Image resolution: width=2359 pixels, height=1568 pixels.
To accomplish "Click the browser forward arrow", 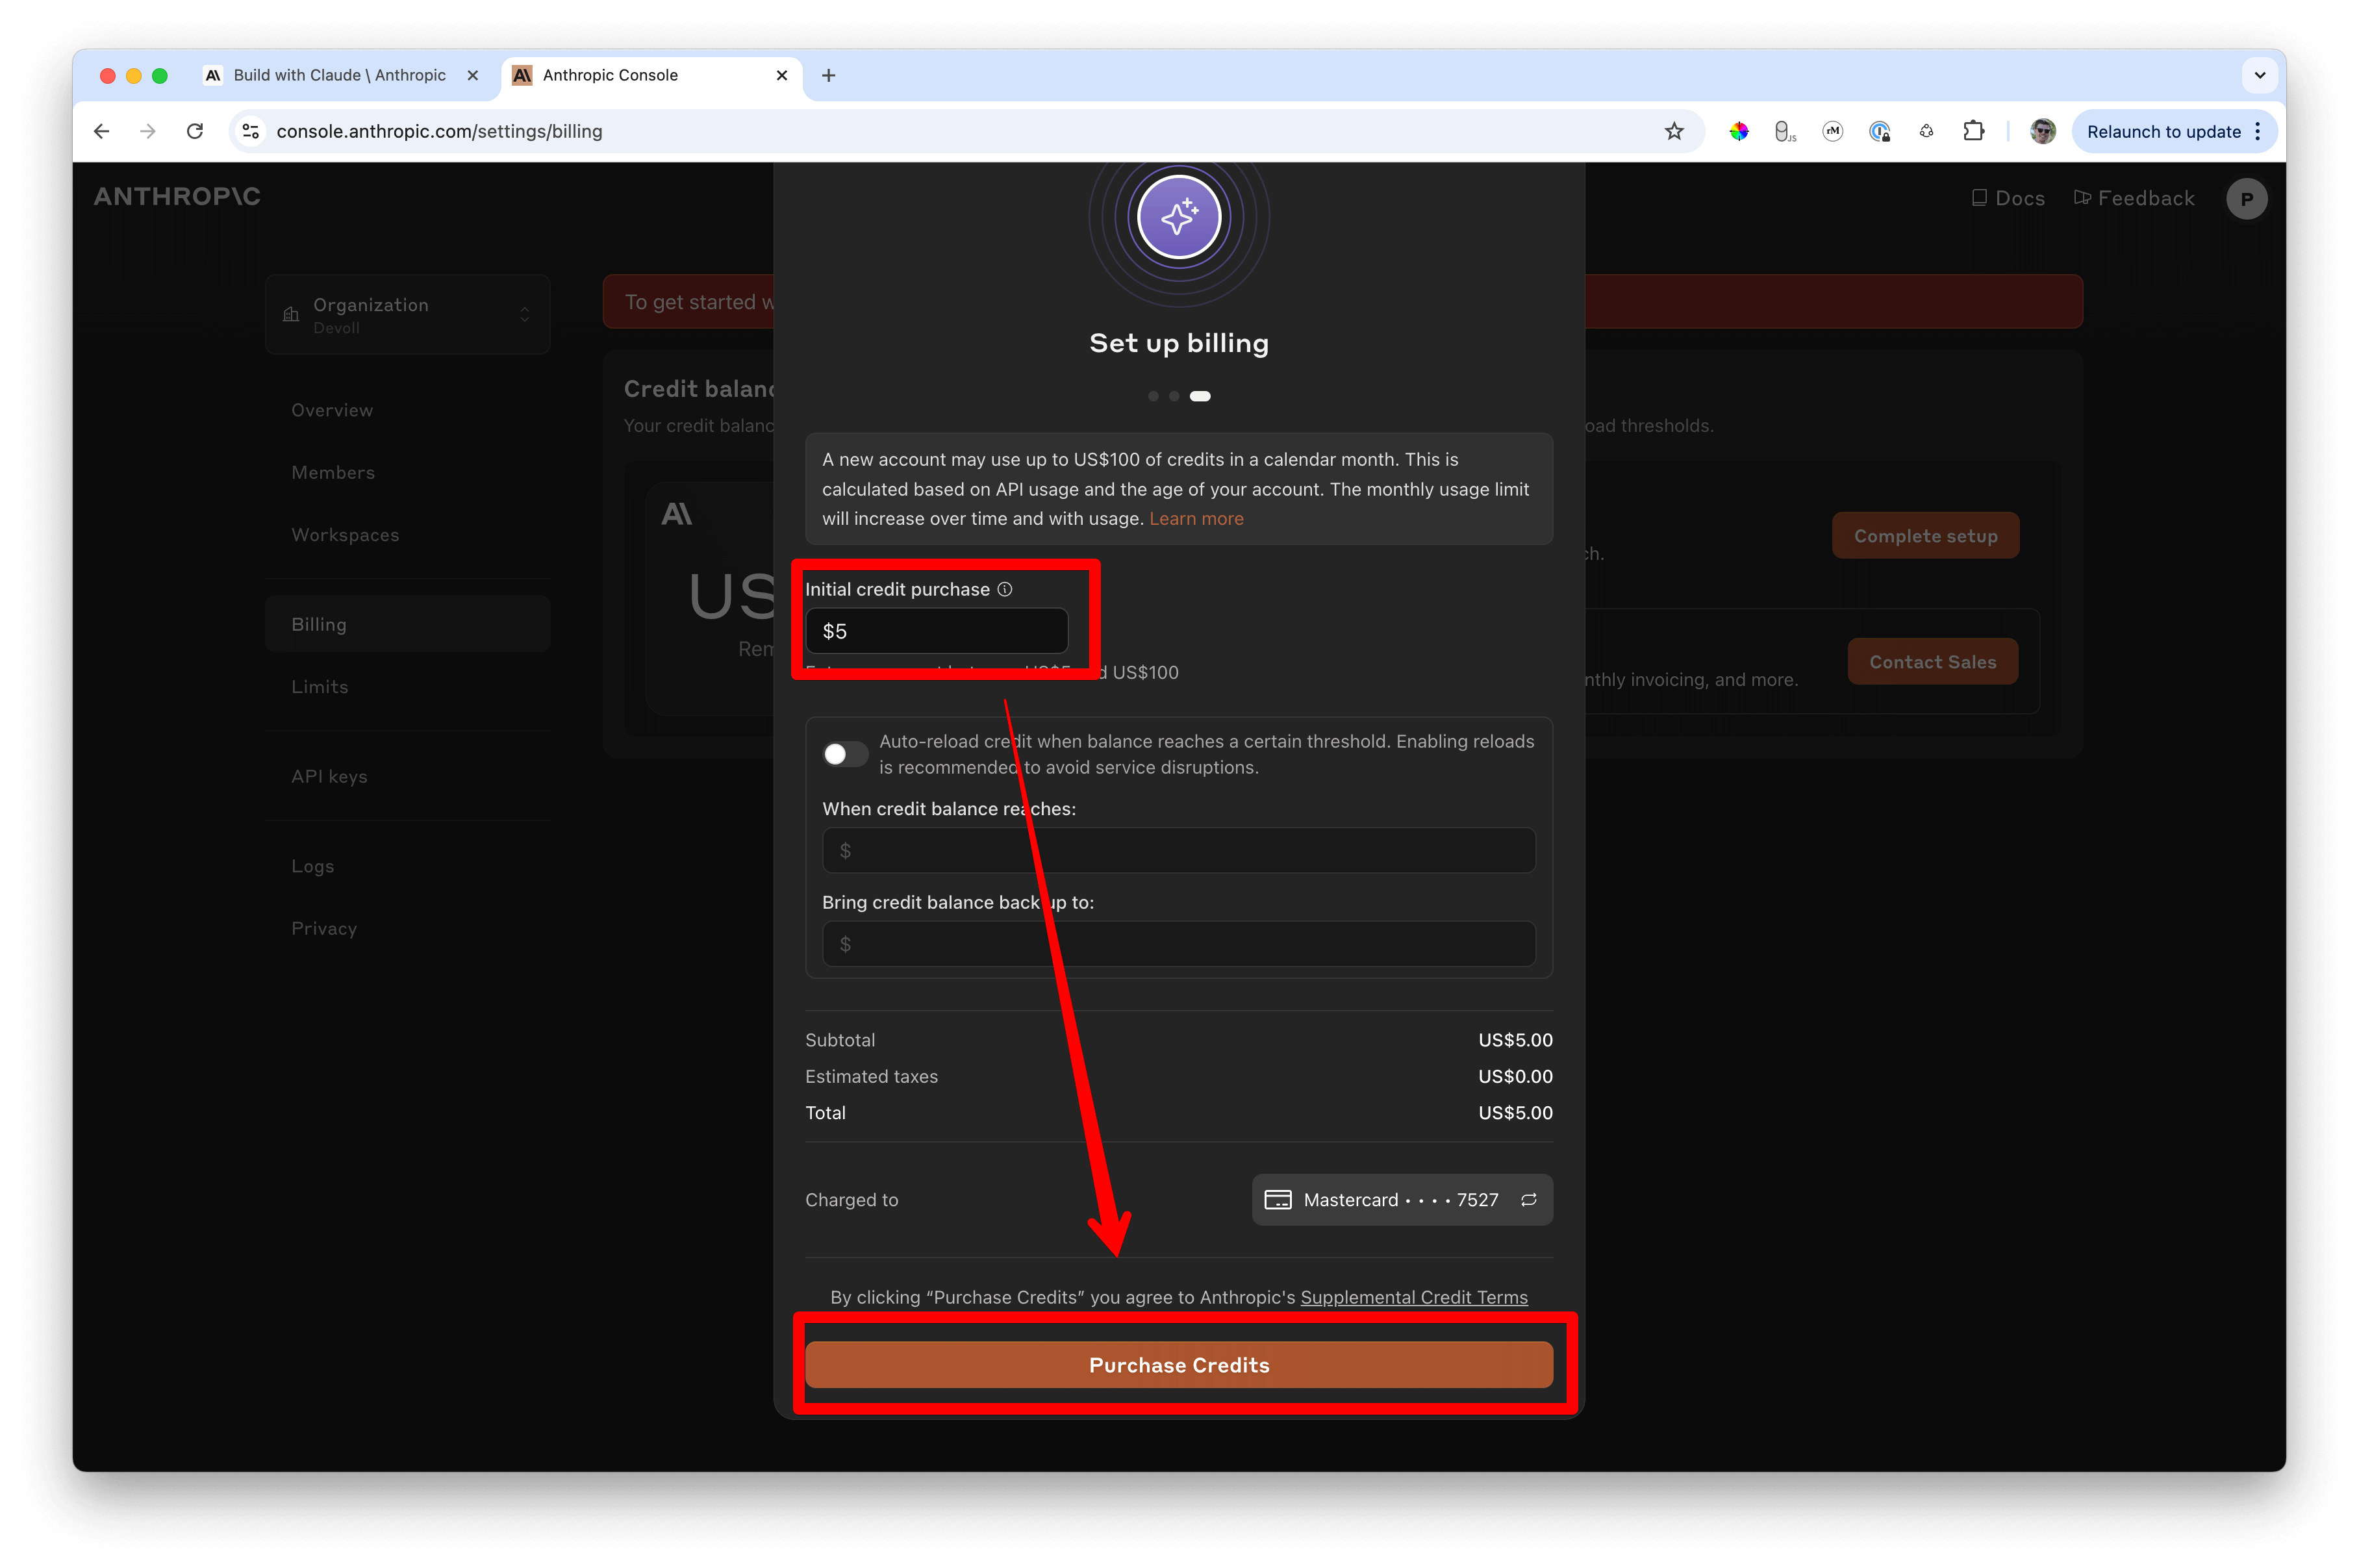I will coord(148,131).
